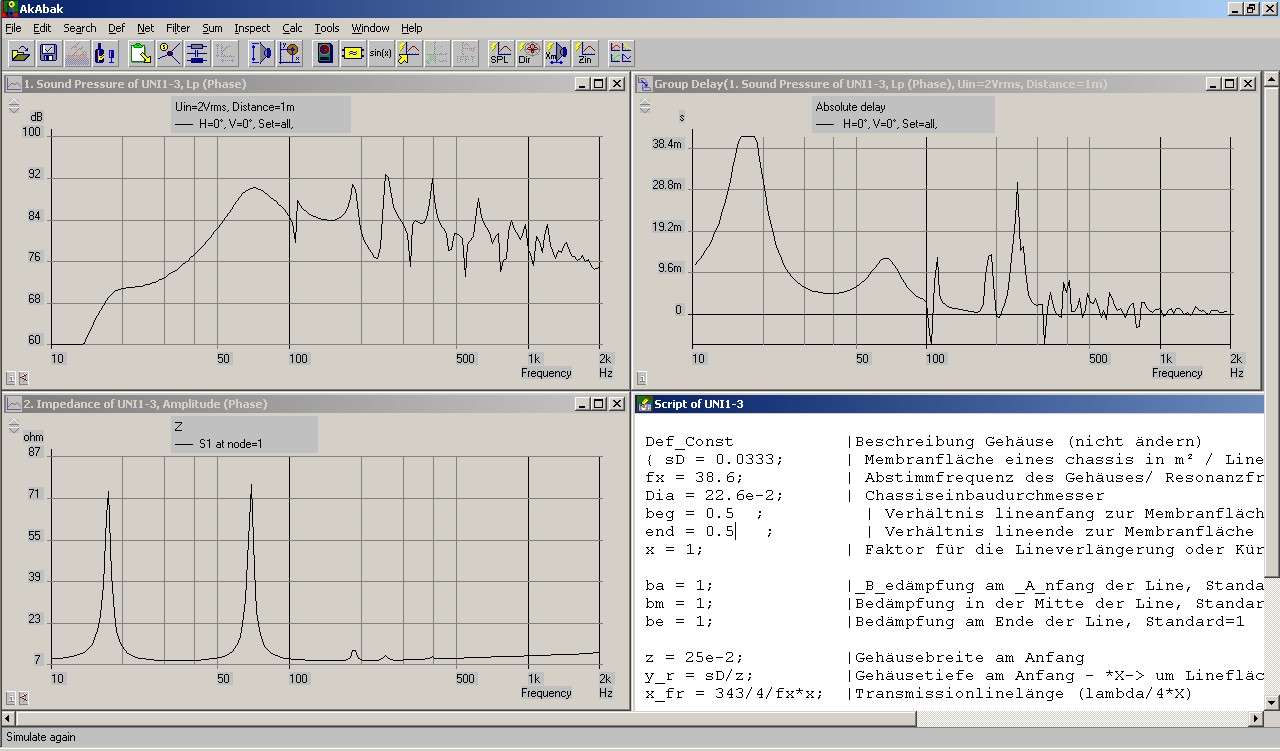This screenshot has width=1280, height=751.
Task: Open the Inspect menu
Action: tap(252, 28)
